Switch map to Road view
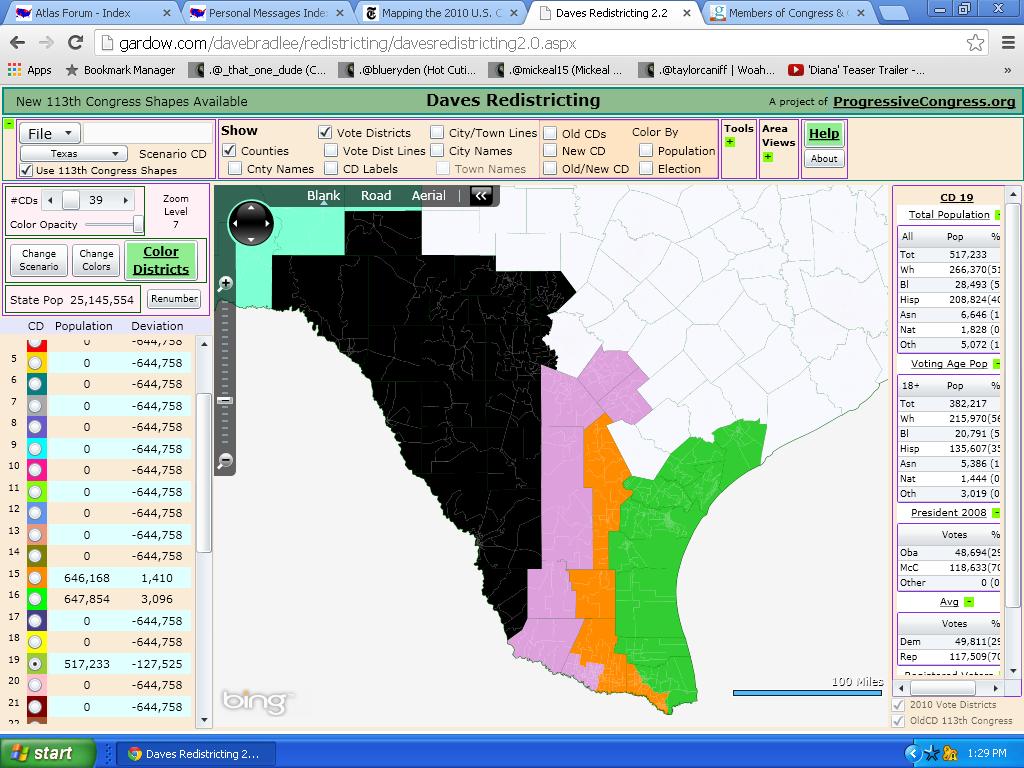The width and height of the screenshot is (1024, 768). 376,195
